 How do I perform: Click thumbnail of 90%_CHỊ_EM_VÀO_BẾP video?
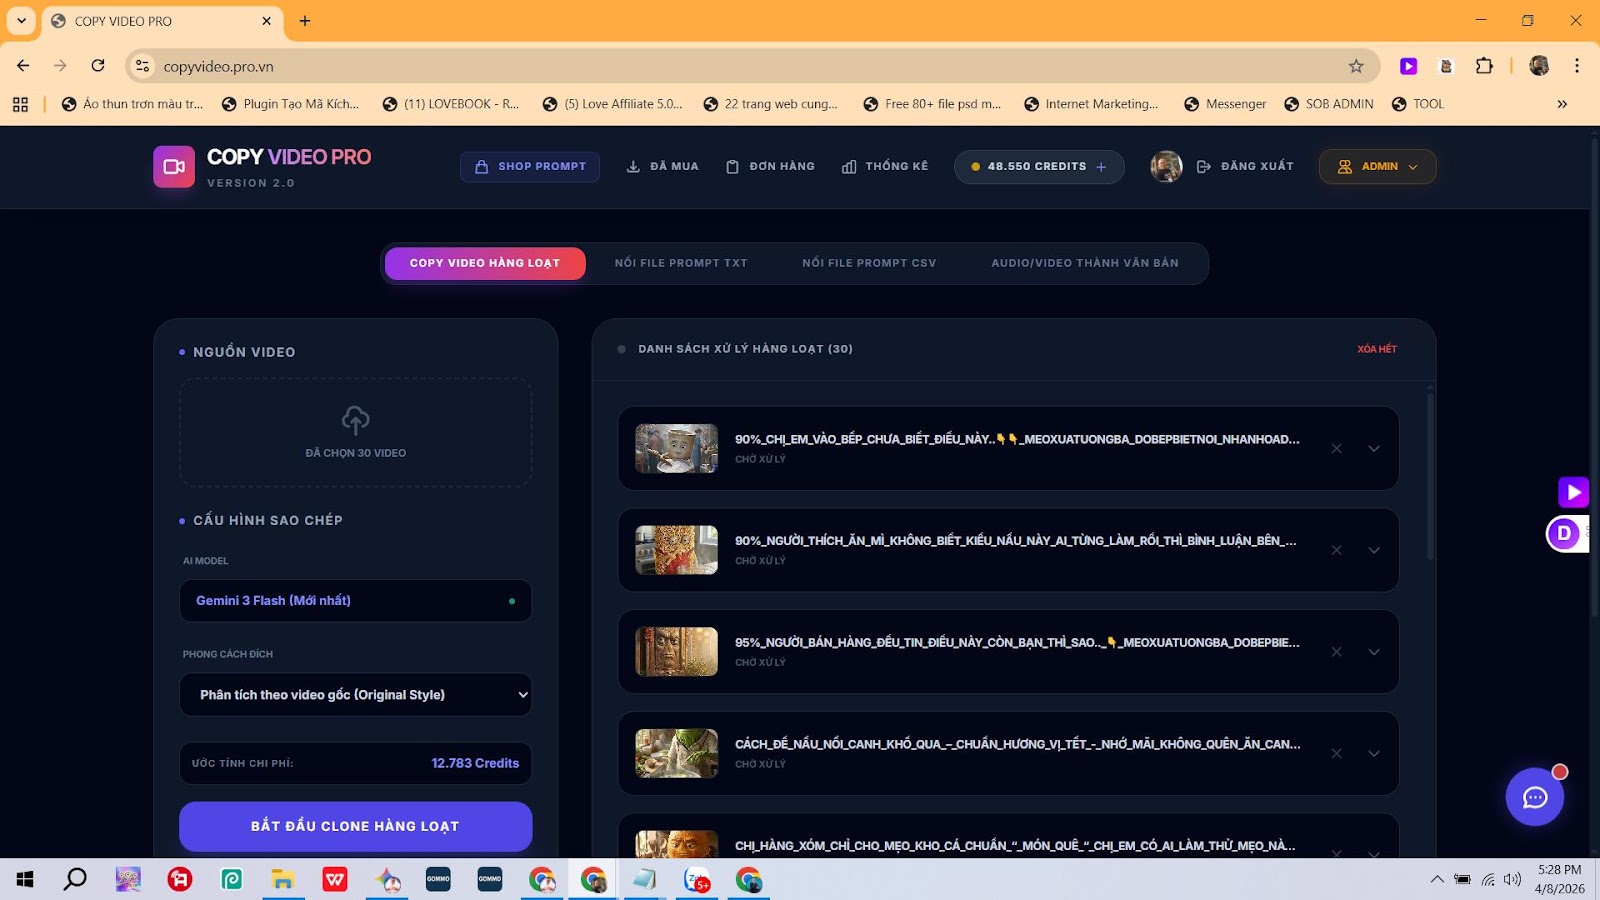coord(677,449)
